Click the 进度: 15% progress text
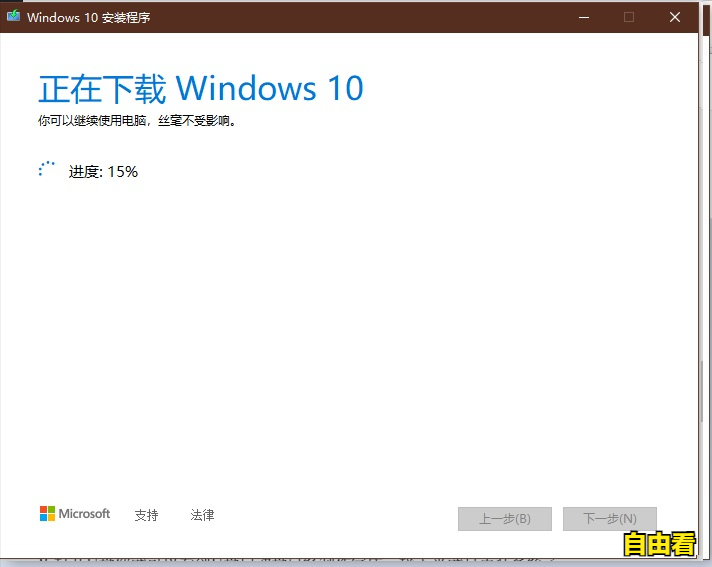This screenshot has height=567, width=712. coord(103,172)
